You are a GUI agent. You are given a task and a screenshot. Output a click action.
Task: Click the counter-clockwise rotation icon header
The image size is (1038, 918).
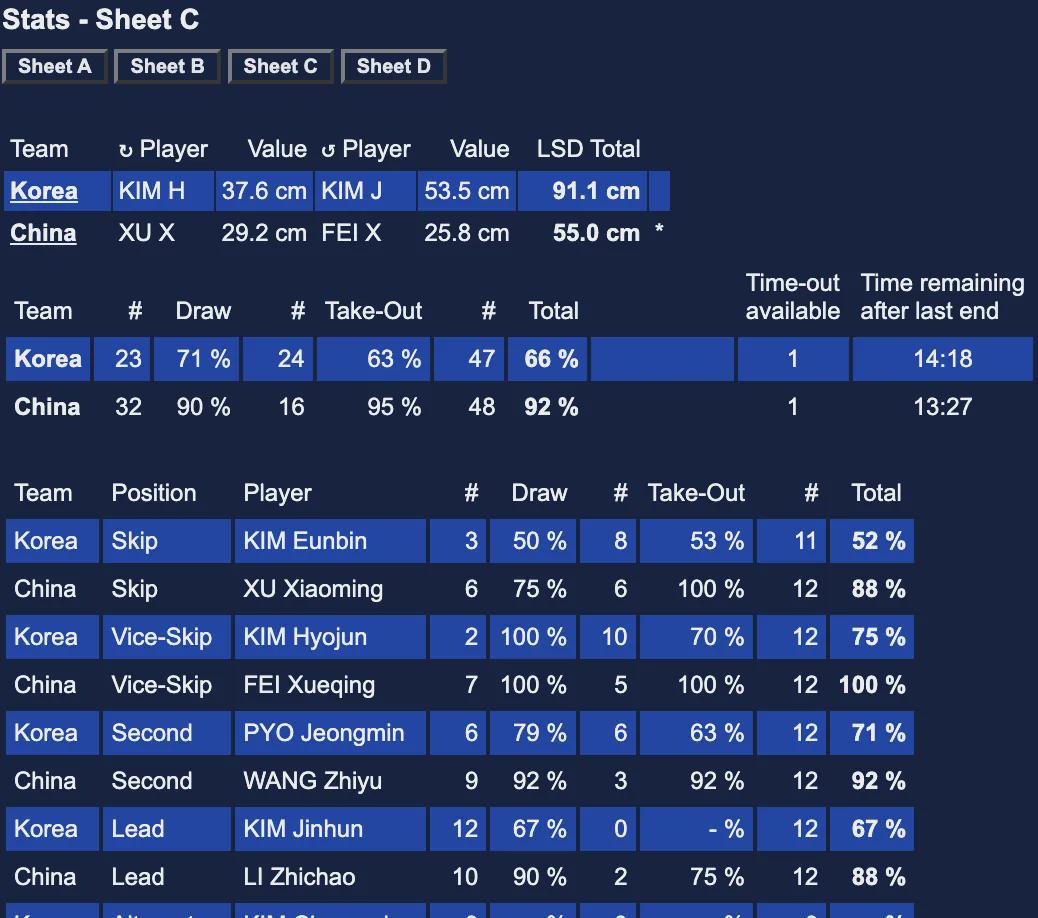pyautogui.click(x=328, y=150)
